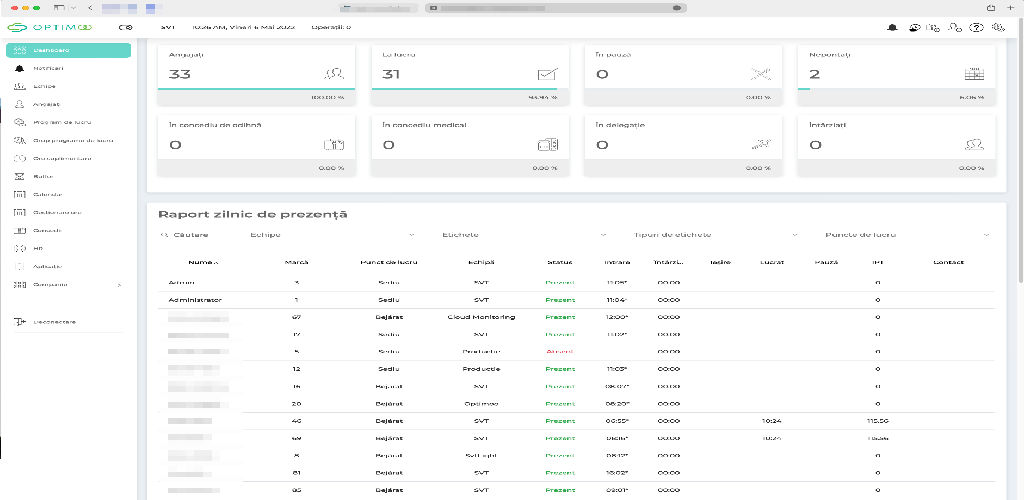Click the Căutare search field
This screenshot has width=1024, height=500.
click(x=198, y=234)
